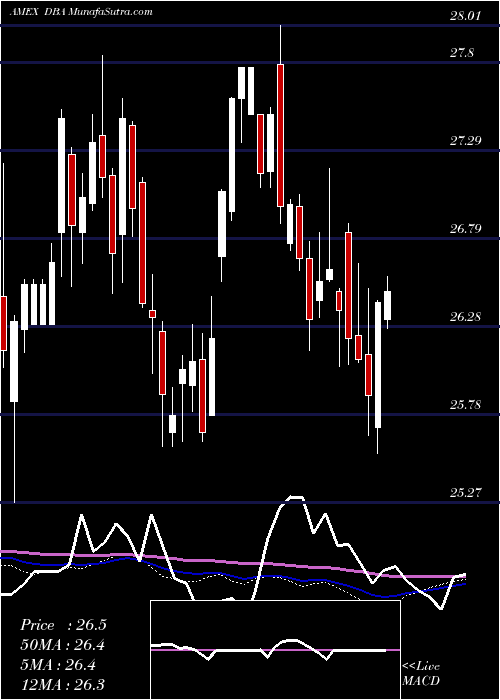Click the AMEX DBA MunafaSutra.com title text

click(x=81, y=12)
